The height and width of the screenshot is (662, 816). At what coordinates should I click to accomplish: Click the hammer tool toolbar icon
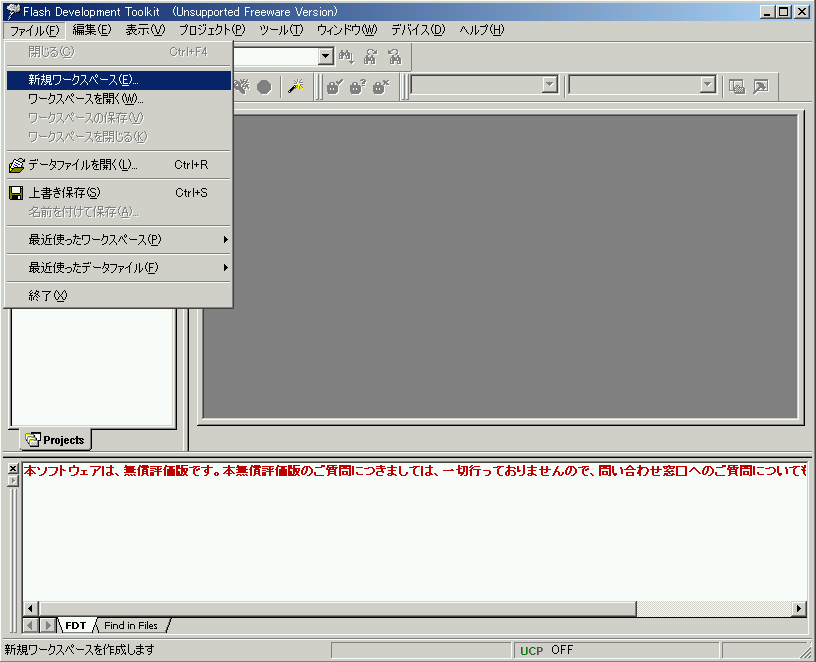pyautogui.click(x=761, y=86)
